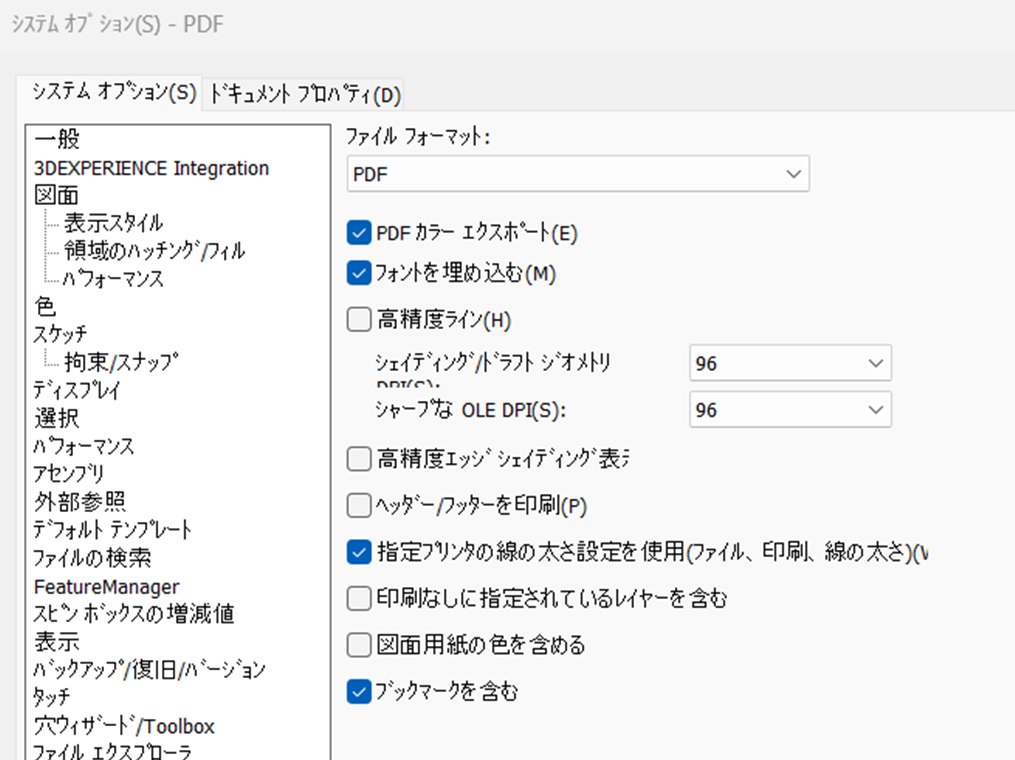1015x760 pixels.
Task: Select ファイルの検索 in the list
Action: click(x=93, y=557)
